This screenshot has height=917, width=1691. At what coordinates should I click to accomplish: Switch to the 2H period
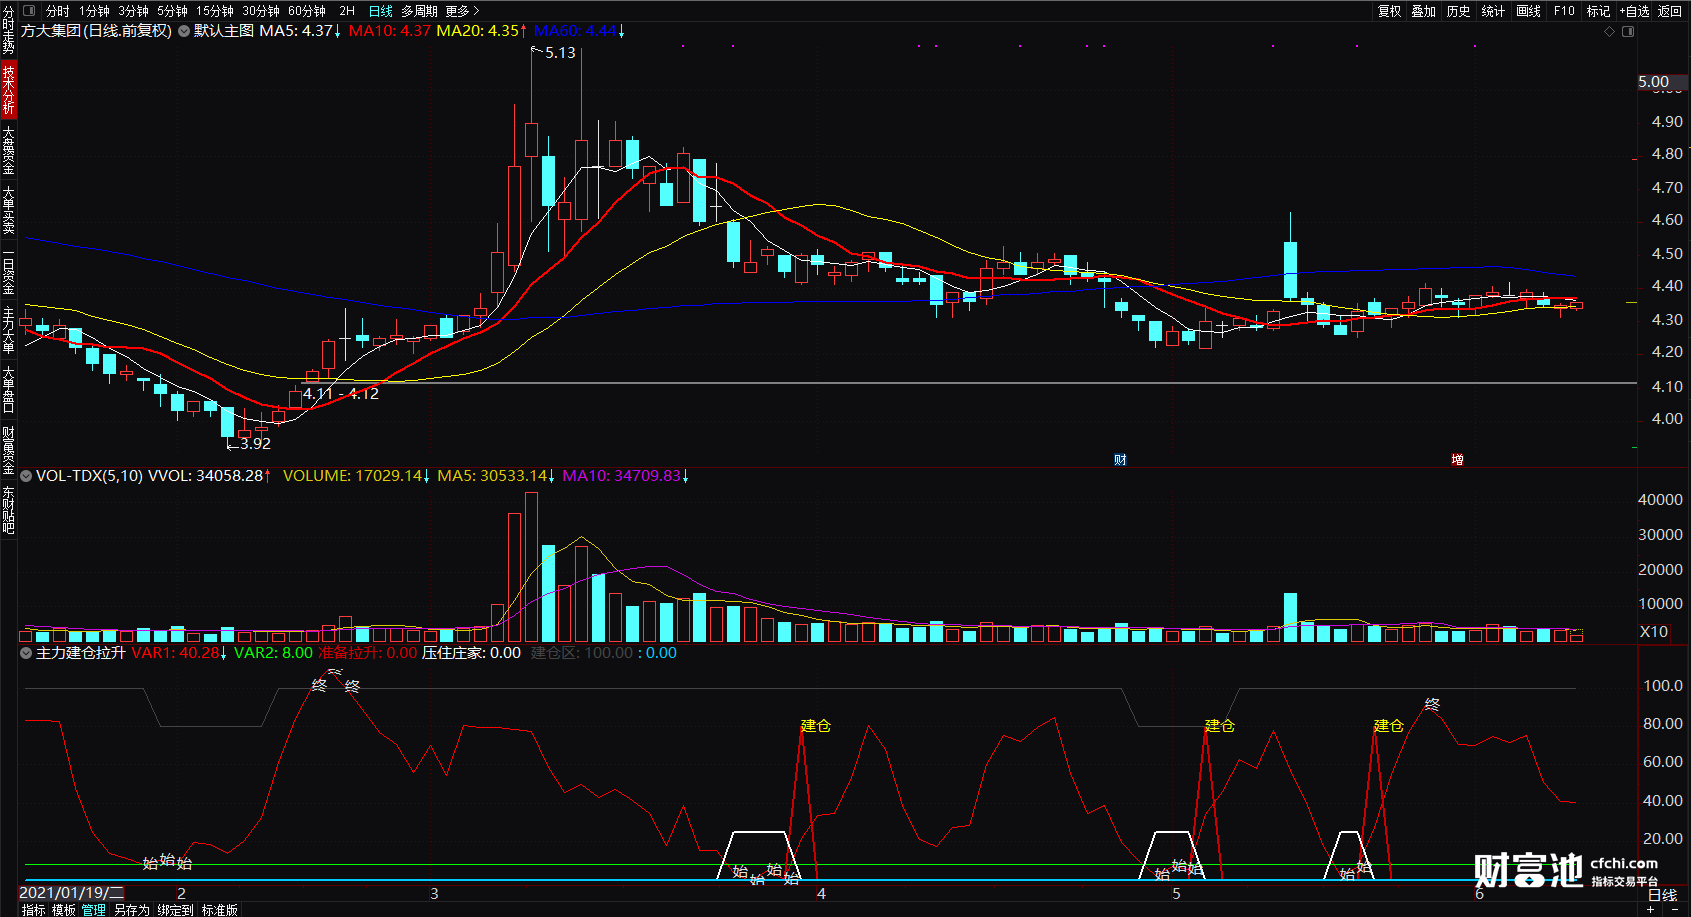[x=347, y=11]
